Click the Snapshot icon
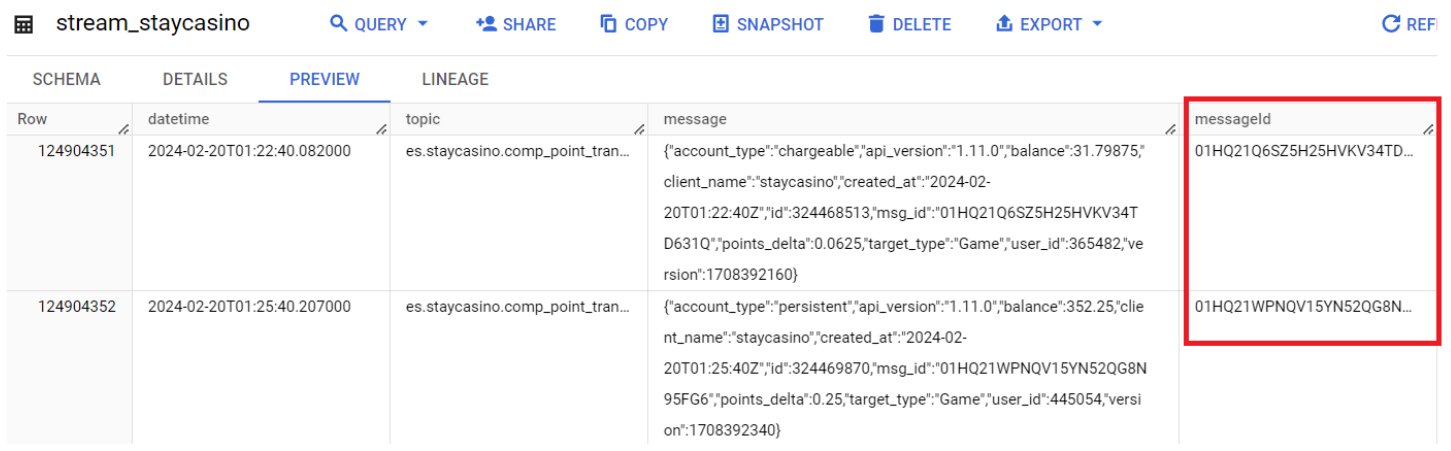This screenshot has width=1451, height=451. (721, 24)
